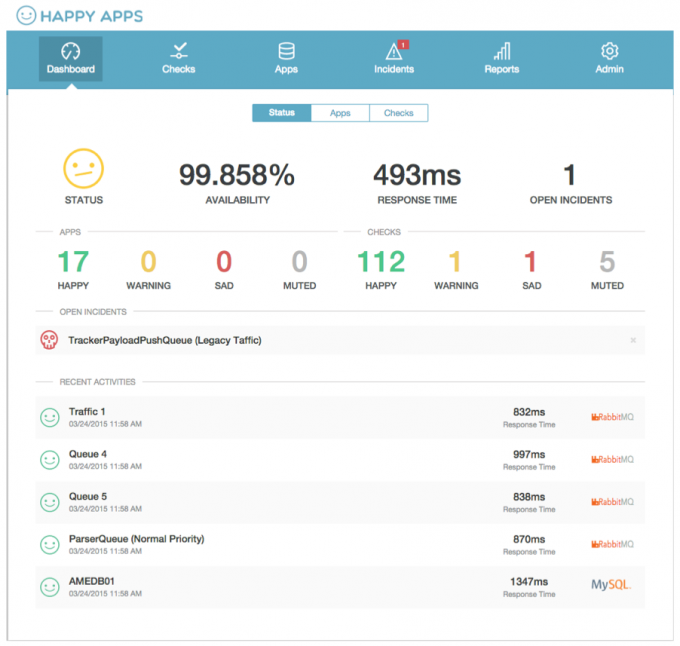Viewport: 680px width, 646px height.
Task: Click the smiley icon for AMEDB01
Action: pyautogui.click(x=50, y=587)
